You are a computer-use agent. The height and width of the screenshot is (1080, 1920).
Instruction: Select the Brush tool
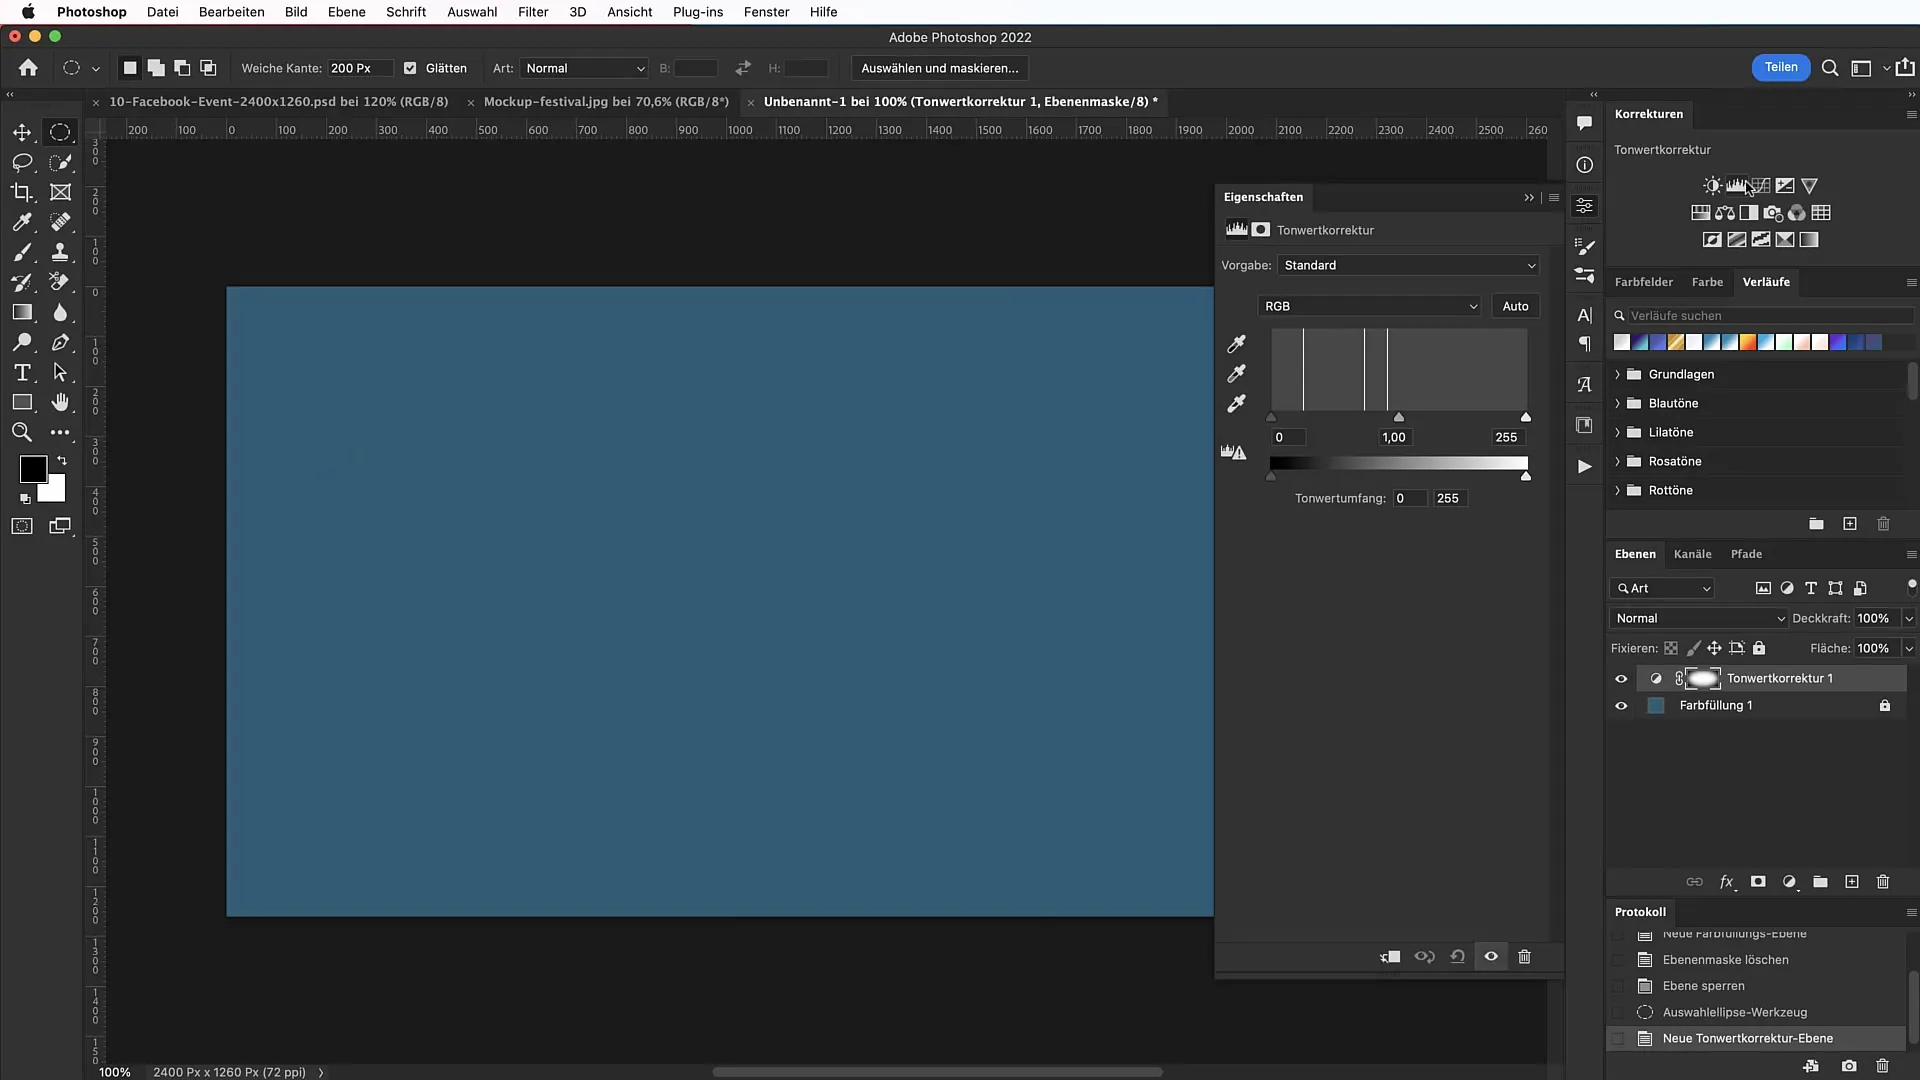point(22,252)
